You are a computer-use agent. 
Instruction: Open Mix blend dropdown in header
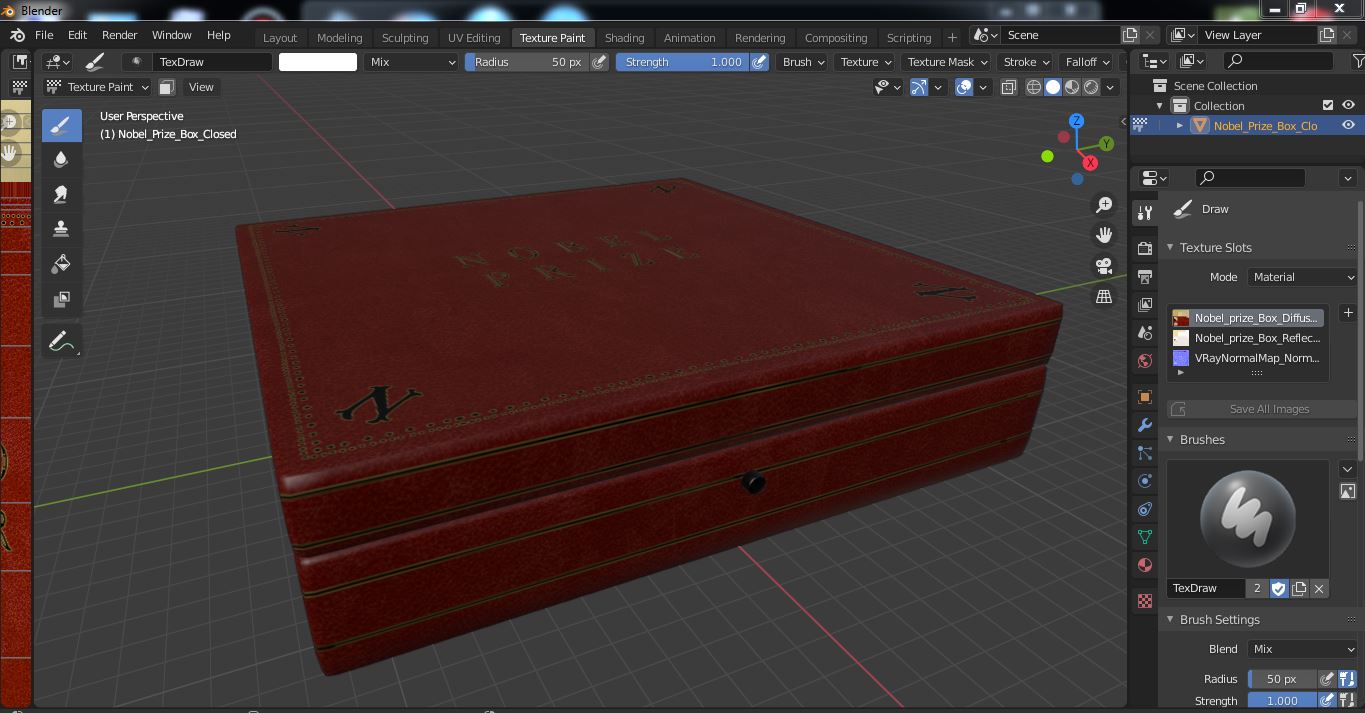pyautogui.click(x=411, y=62)
